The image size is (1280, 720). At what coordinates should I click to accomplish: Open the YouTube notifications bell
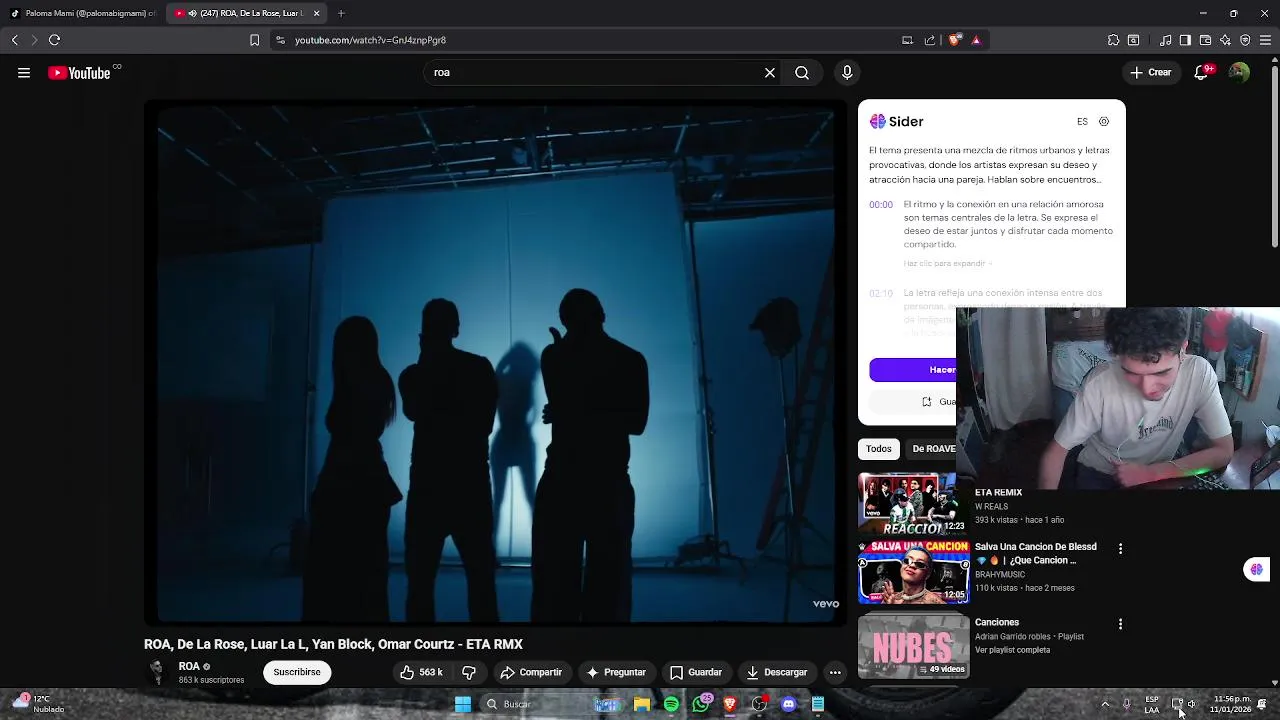pos(1202,73)
